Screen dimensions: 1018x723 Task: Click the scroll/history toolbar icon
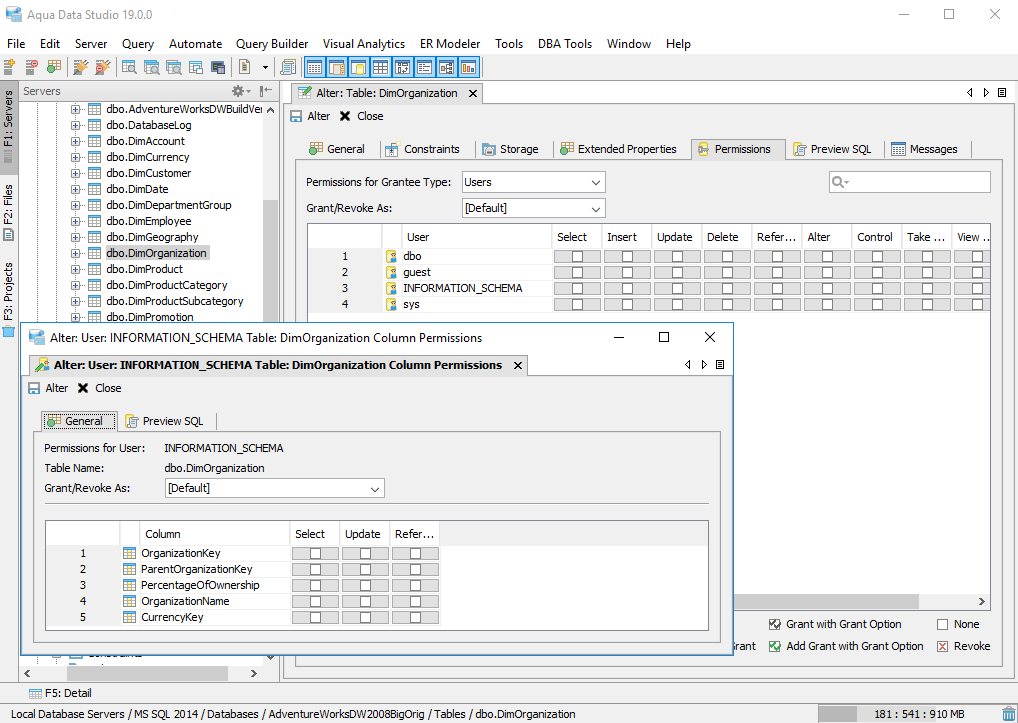click(x=288, y=67)
